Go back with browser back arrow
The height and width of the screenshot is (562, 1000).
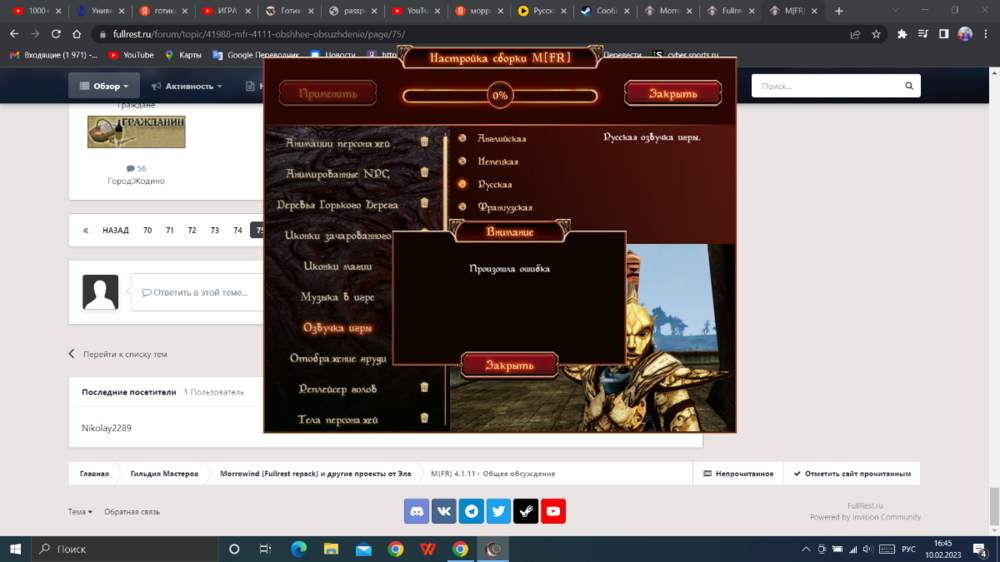click(x=14, y=34)
